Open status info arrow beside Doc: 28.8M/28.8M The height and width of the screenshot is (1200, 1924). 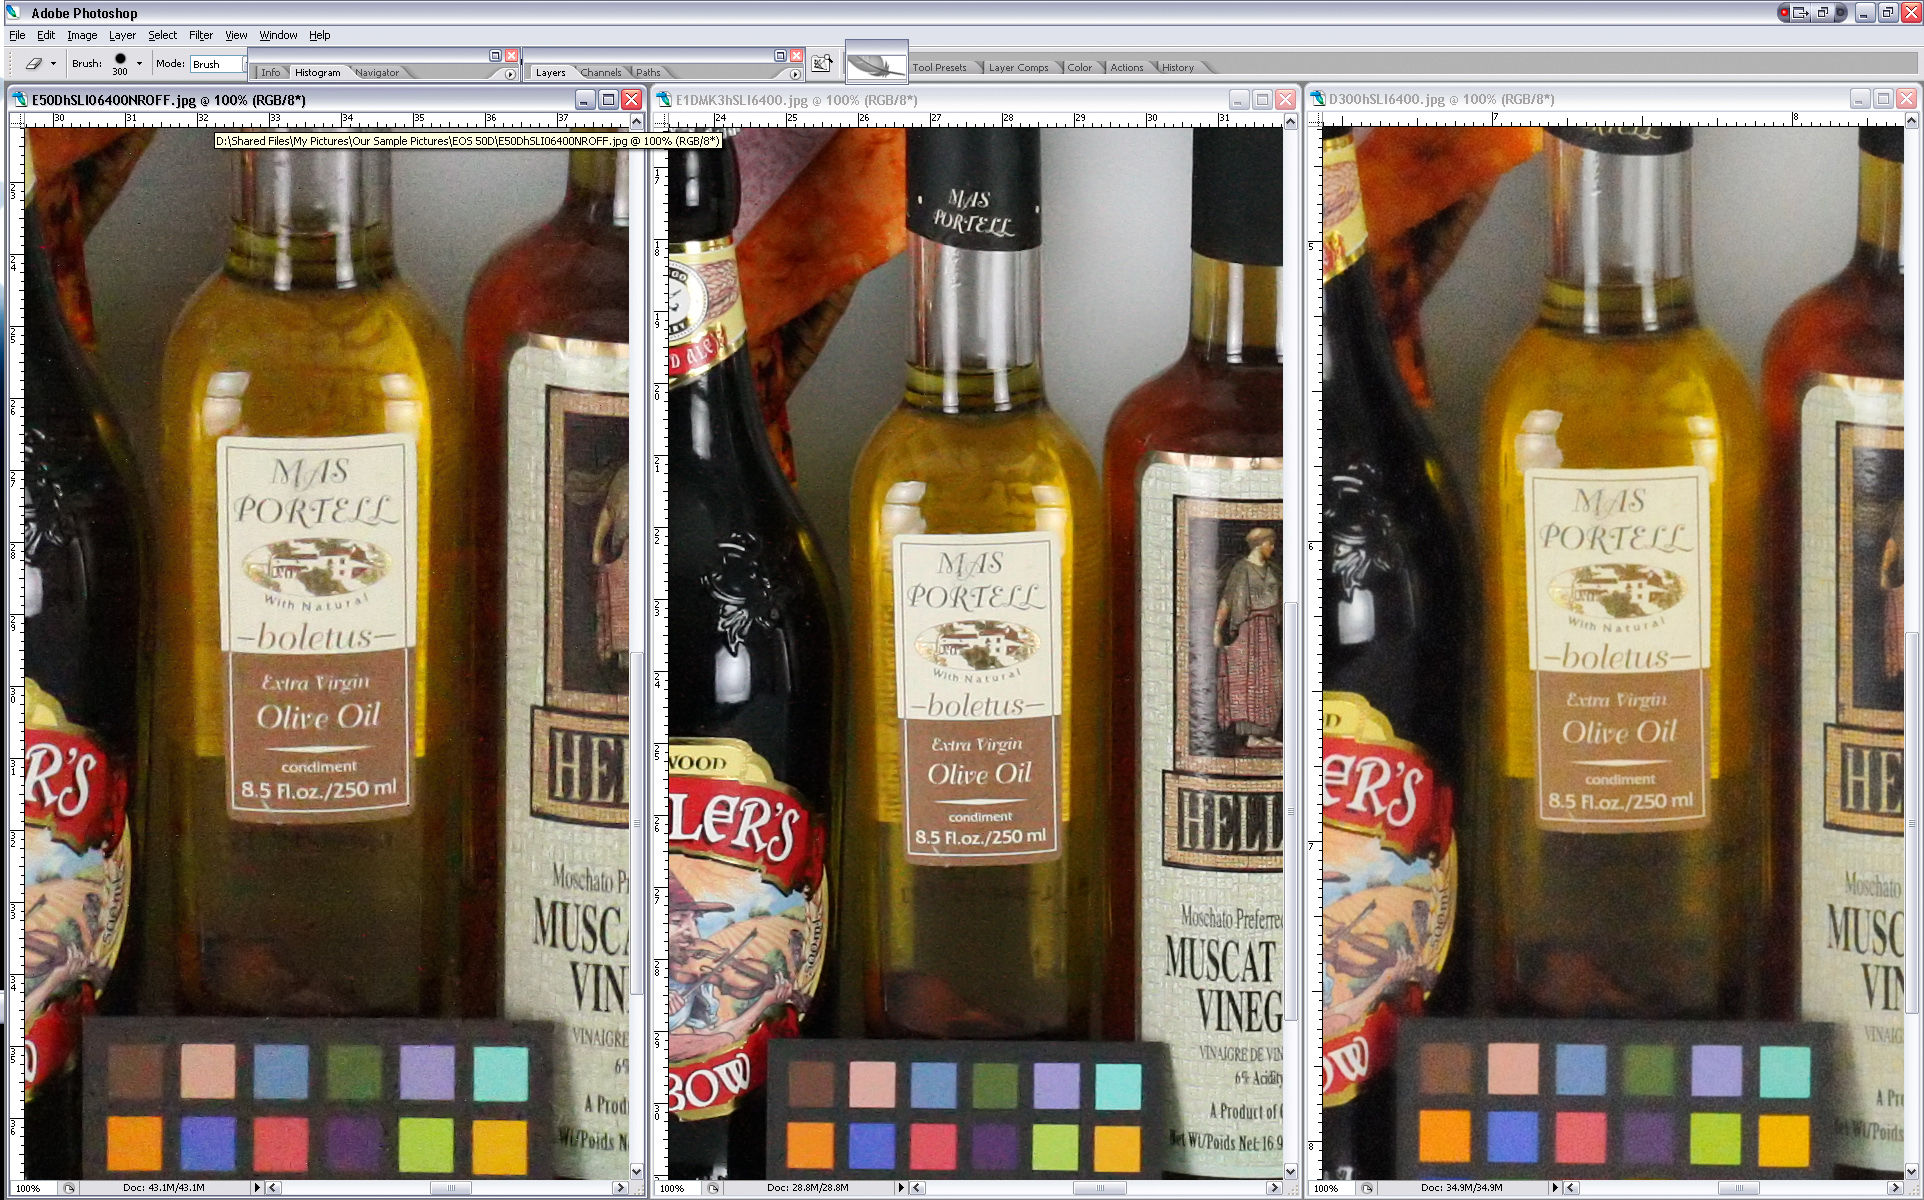click(901, 1188)
